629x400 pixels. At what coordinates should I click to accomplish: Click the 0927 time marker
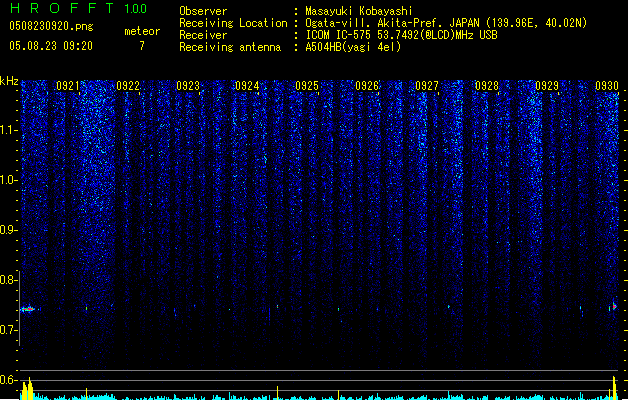pyautogui.click(x=427, y=86)
